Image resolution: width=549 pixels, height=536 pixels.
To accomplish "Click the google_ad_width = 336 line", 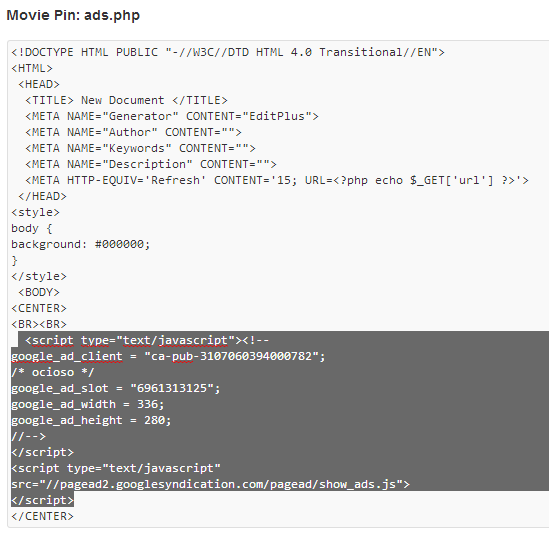I will click(88, 404).
